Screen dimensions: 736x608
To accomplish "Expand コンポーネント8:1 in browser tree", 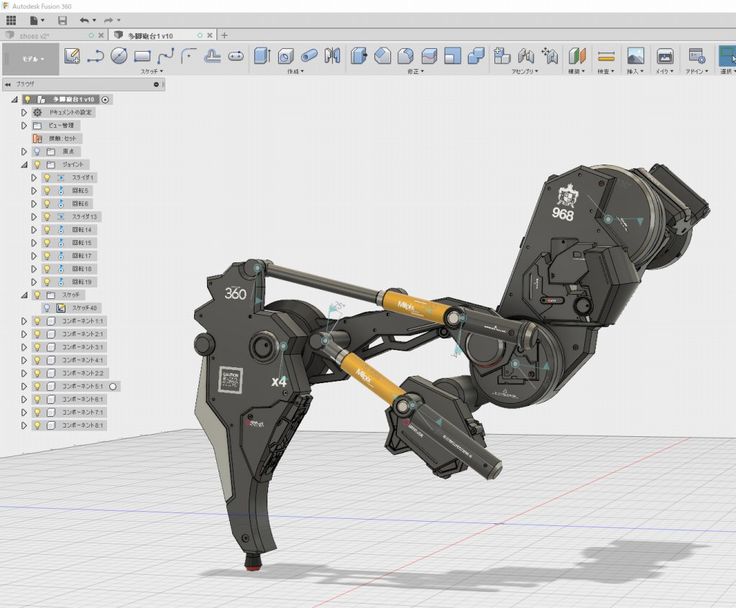I will [23, 425].
